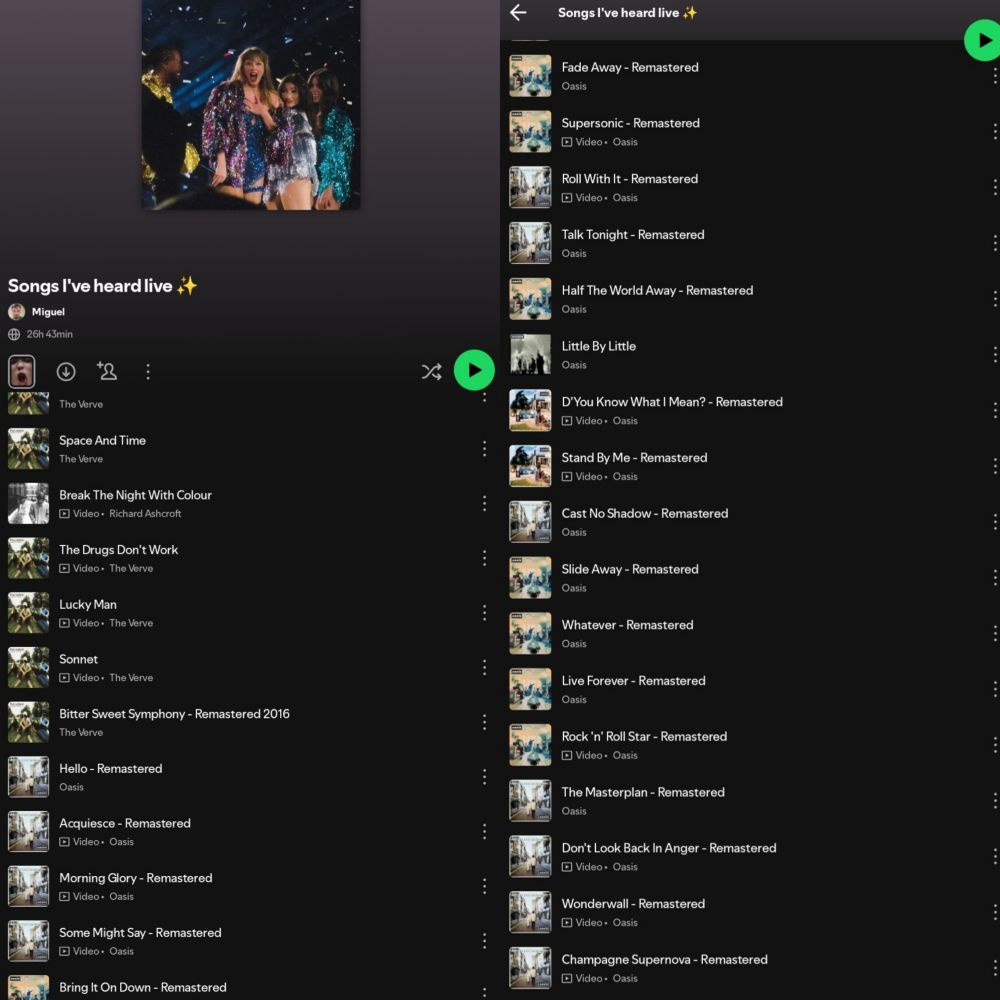1000x1000 pixels.
Task: Open playlist options three-dot menu beside invite icon
Action: coord(148,371)
